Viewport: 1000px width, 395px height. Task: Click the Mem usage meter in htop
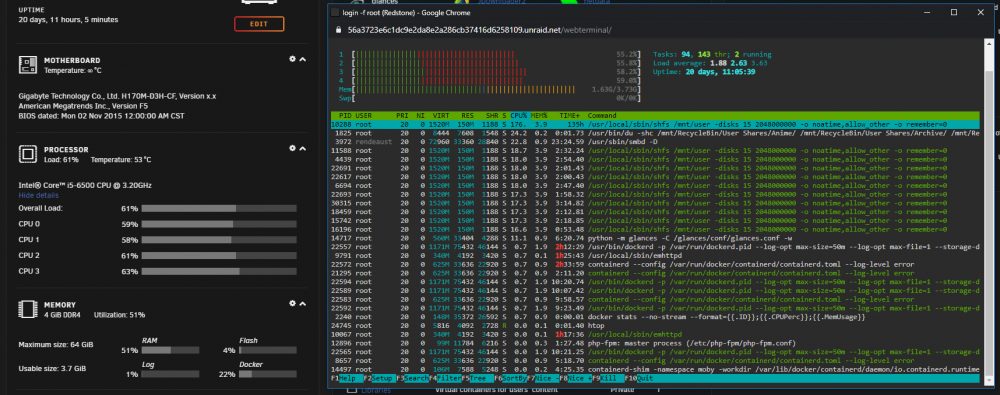coord(489,89)
